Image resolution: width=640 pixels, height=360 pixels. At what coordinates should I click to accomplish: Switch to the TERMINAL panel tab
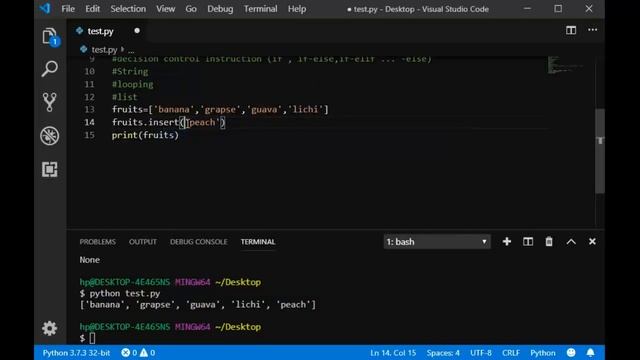(258, 242)
